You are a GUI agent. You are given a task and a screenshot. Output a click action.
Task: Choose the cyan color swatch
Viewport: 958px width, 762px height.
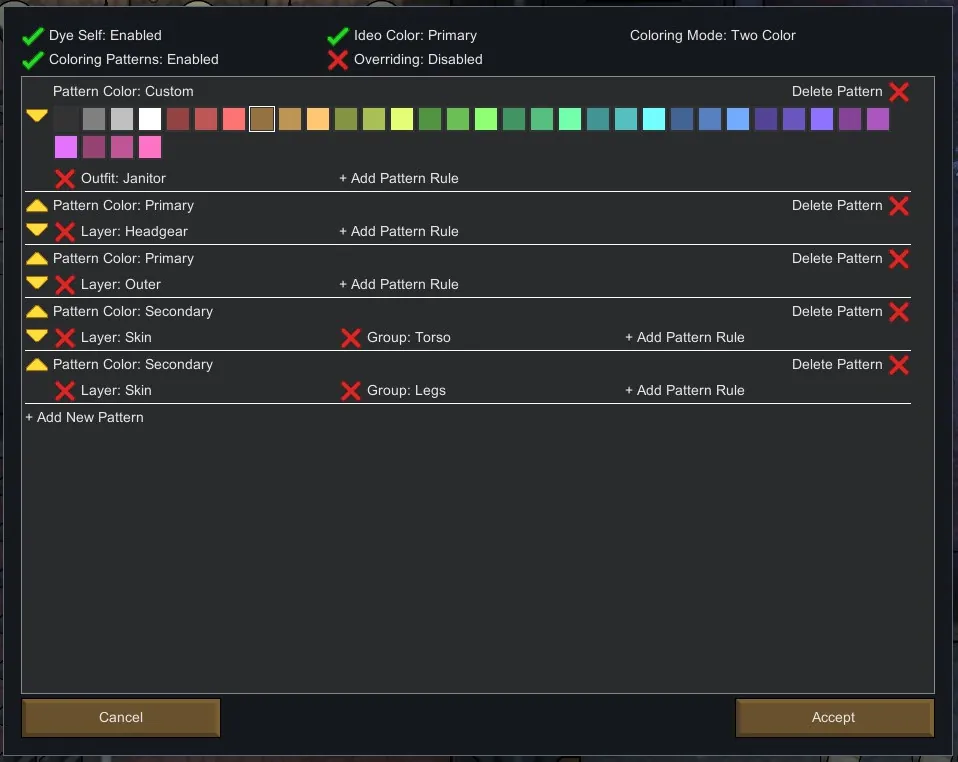654,120
